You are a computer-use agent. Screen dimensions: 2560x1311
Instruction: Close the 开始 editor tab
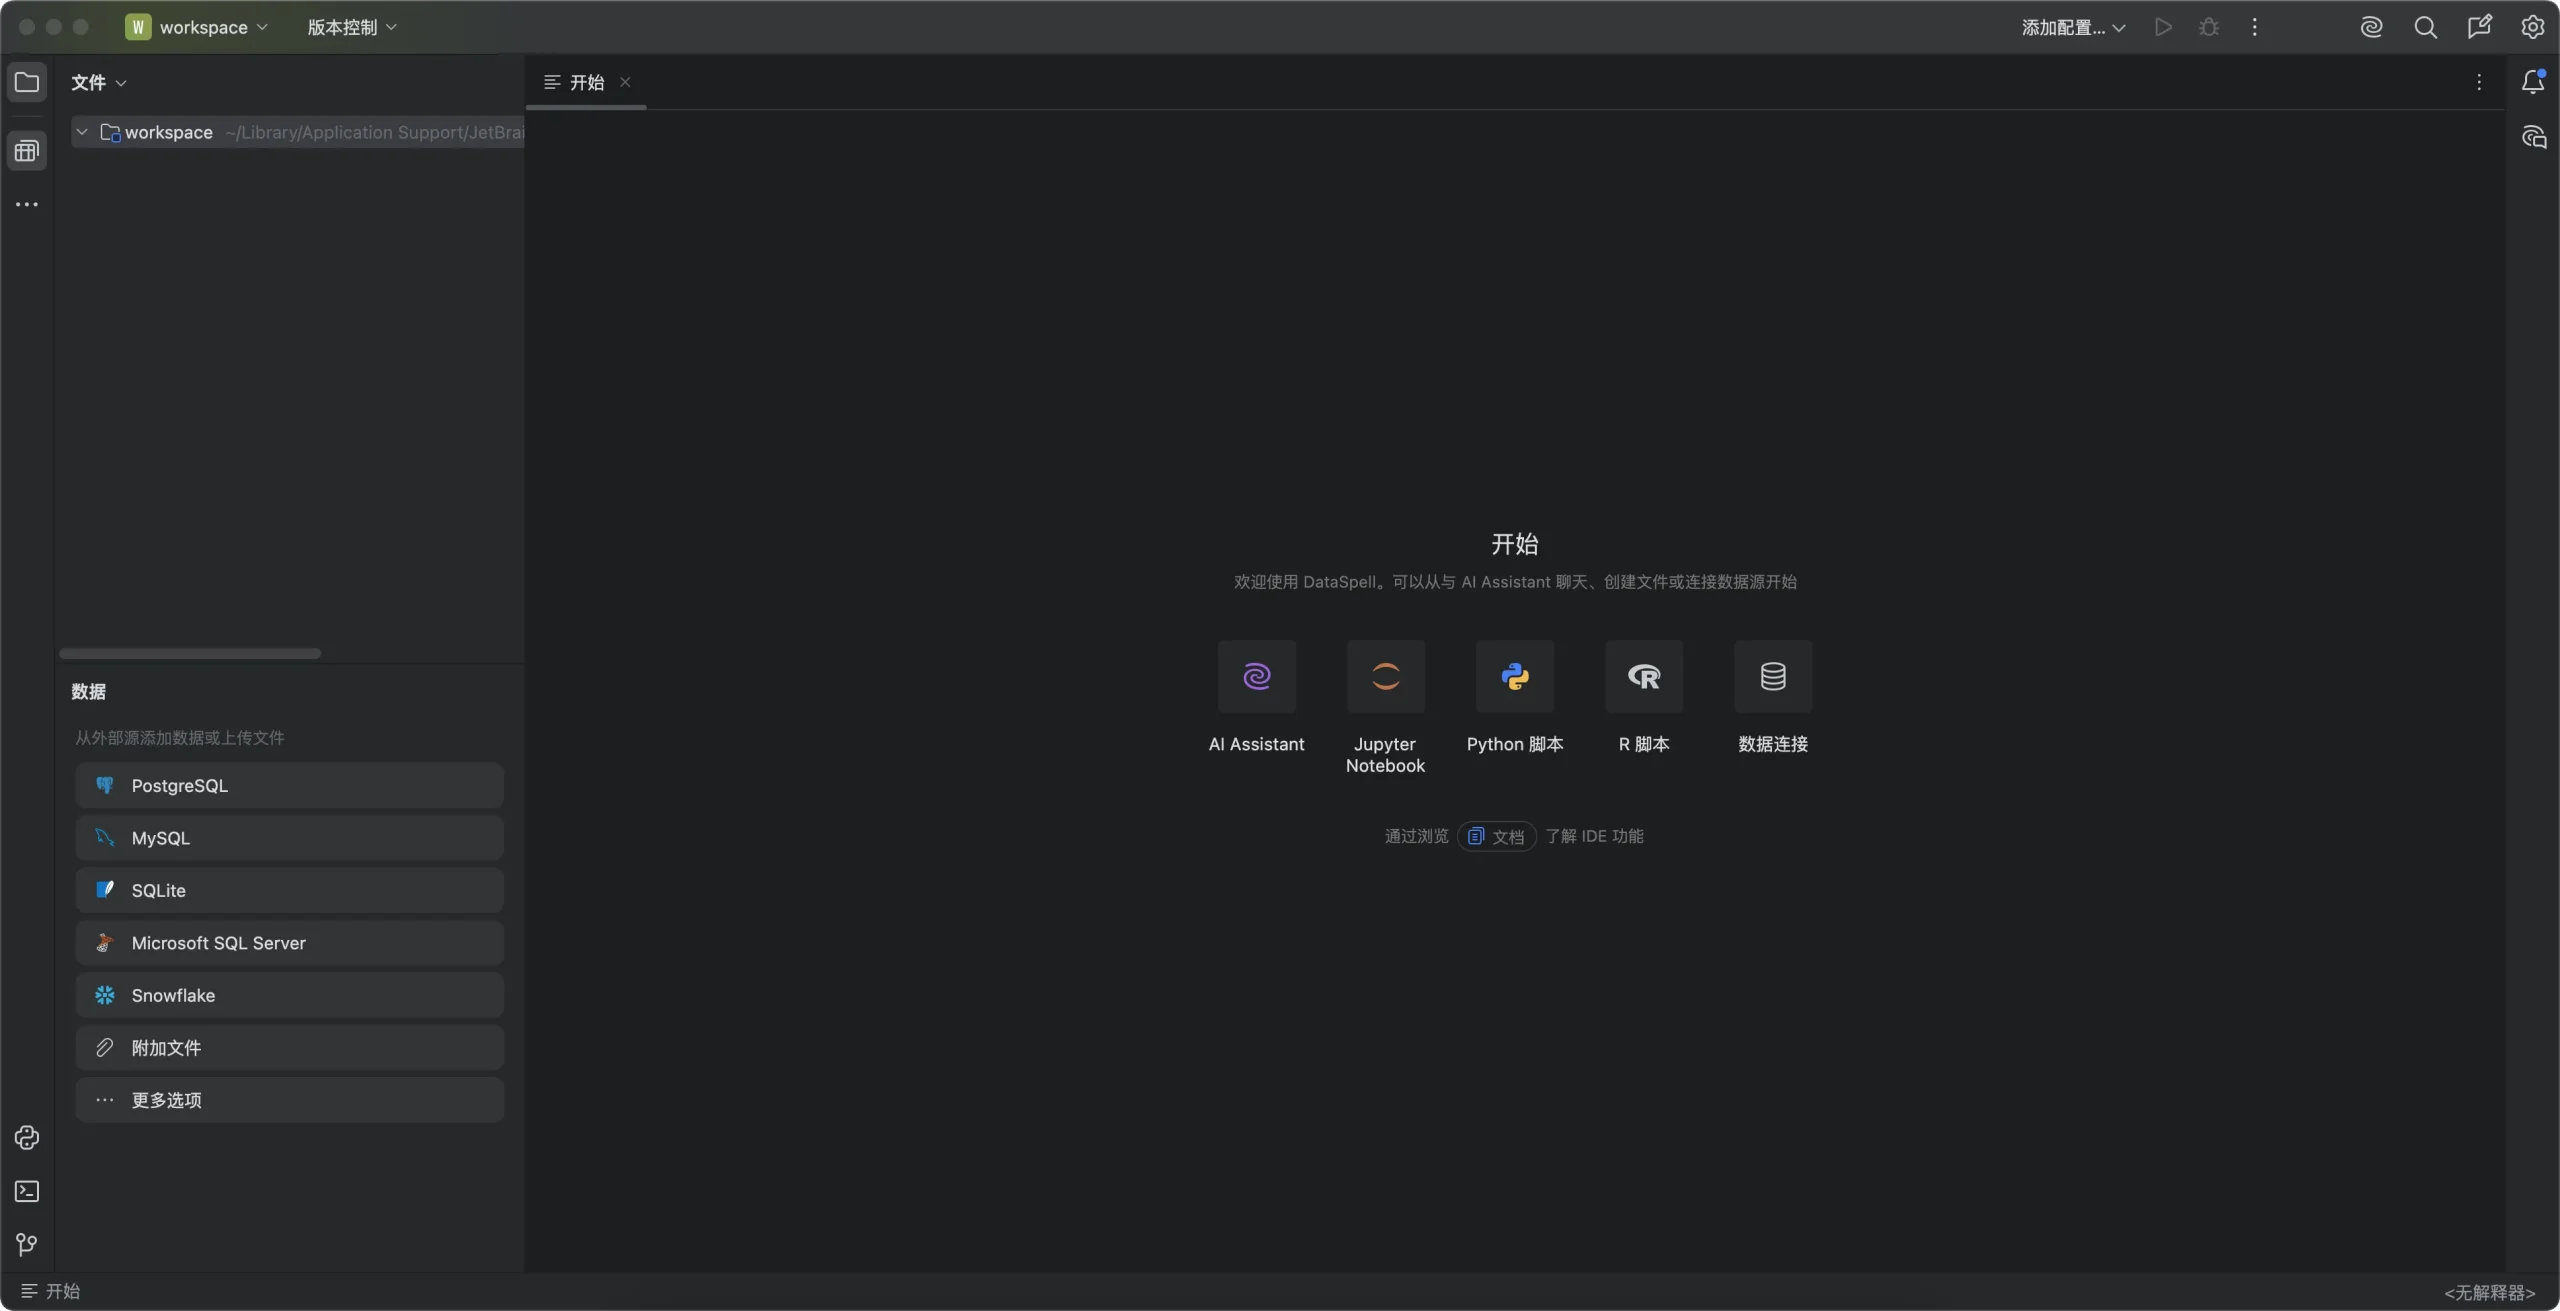pyautogui.click(x=625, y=82)
